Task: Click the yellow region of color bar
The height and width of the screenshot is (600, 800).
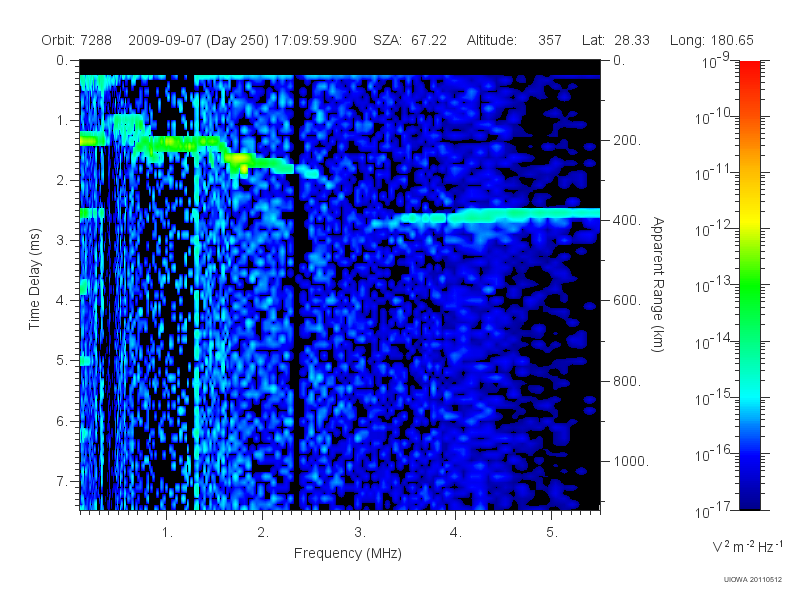Action: pos(749,217)
